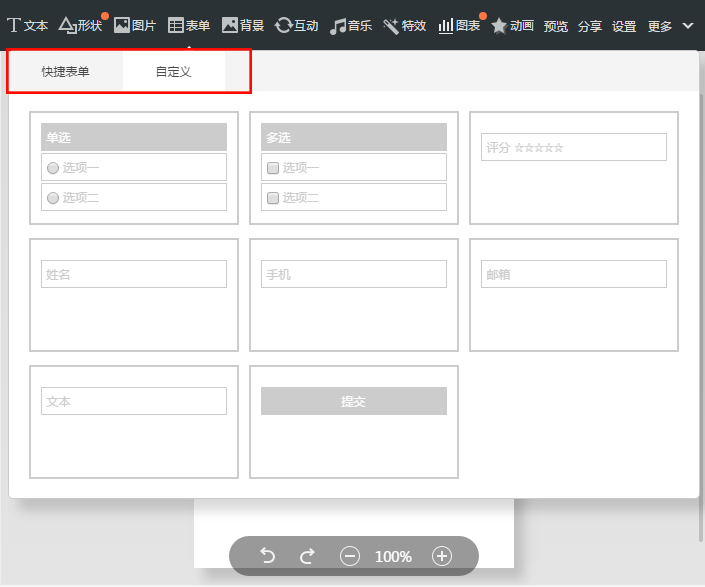Open the 图表 chart tool
The width and height of the screenshot is (705, 587).
tap(460, 26)
